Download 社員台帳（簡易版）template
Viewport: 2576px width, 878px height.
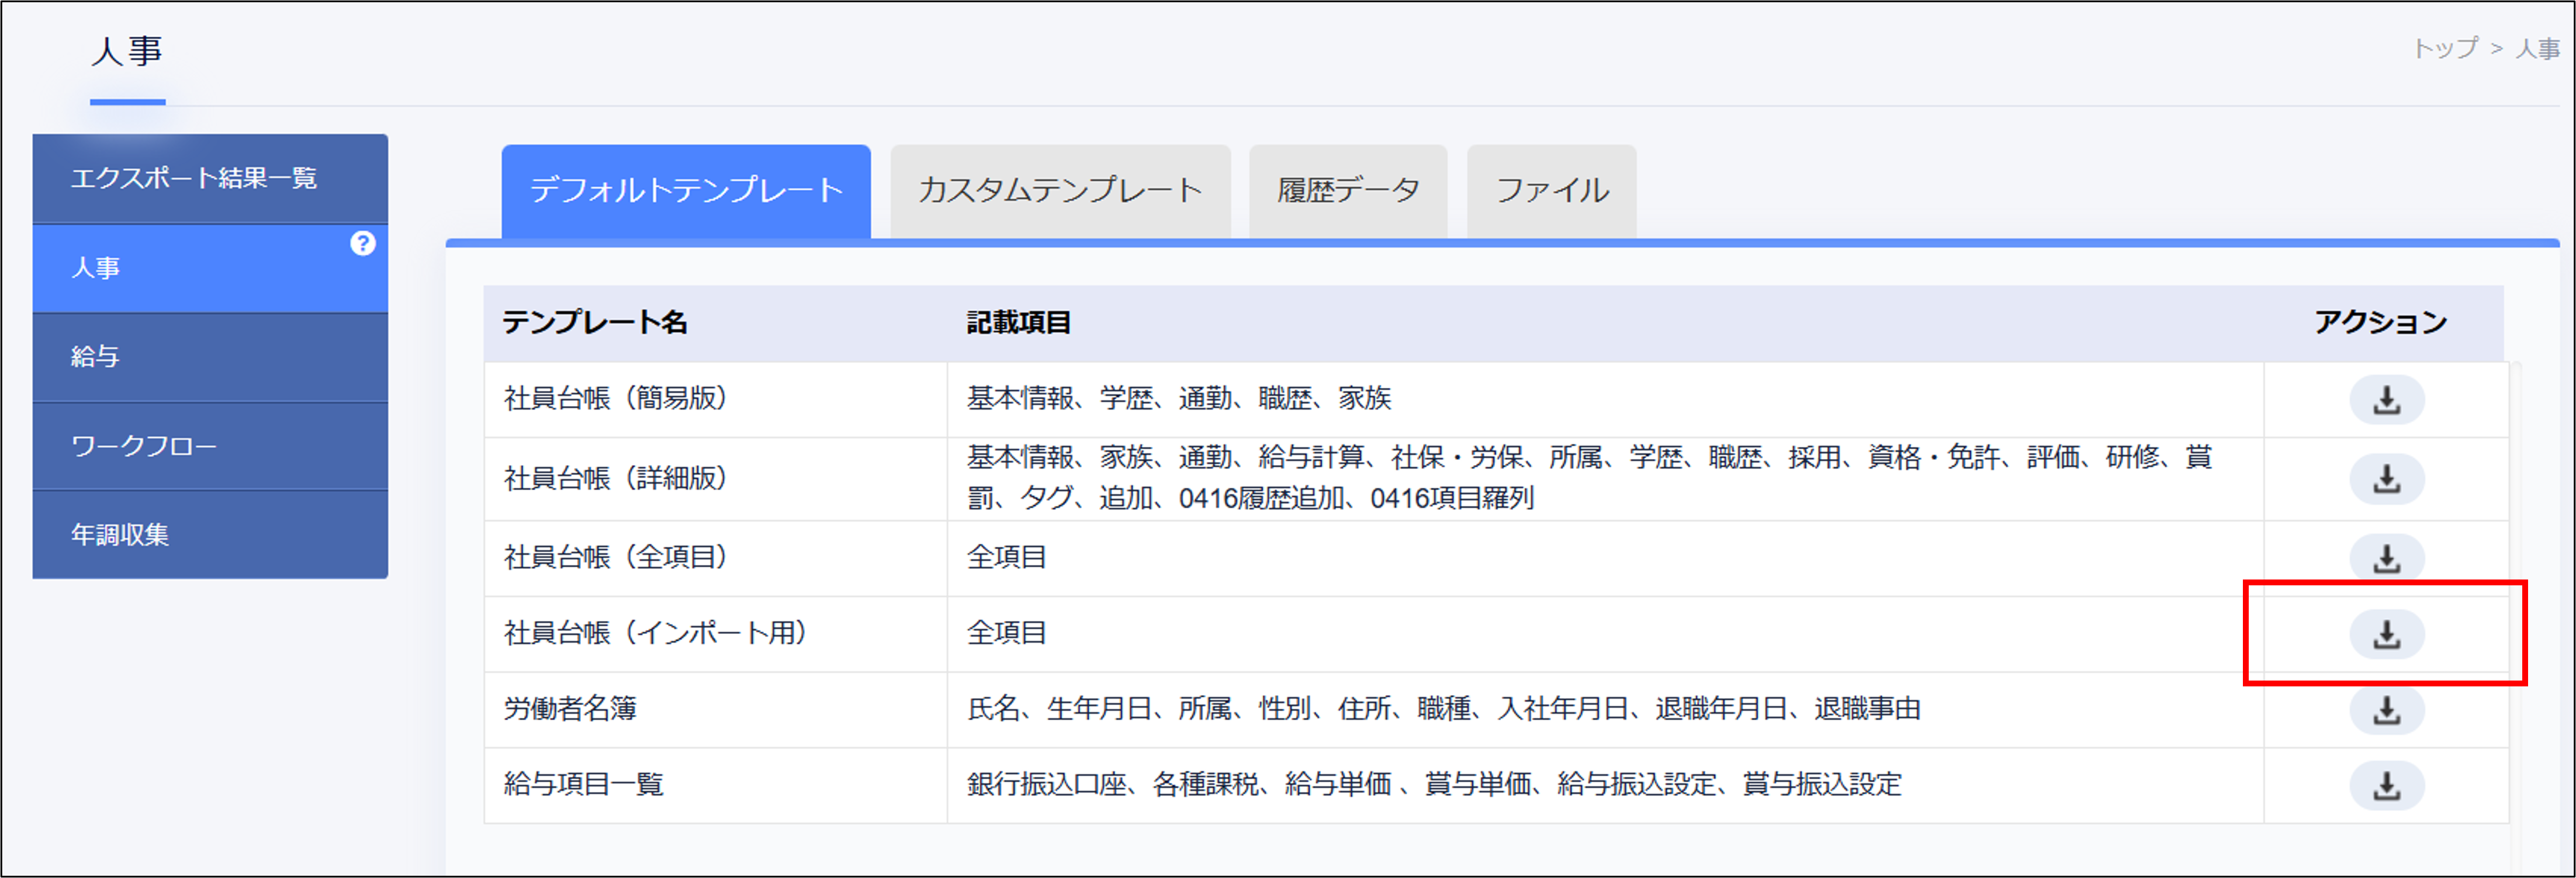tap(2386, 400)
